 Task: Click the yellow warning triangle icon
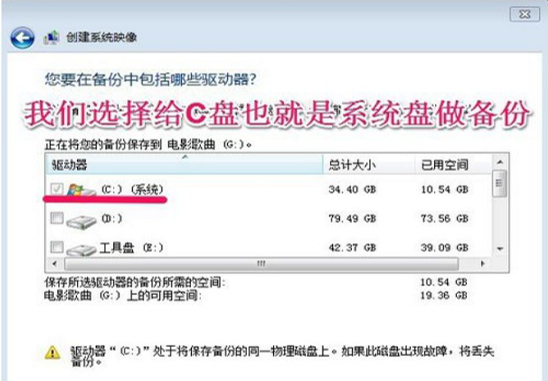(x=52, y=352)
